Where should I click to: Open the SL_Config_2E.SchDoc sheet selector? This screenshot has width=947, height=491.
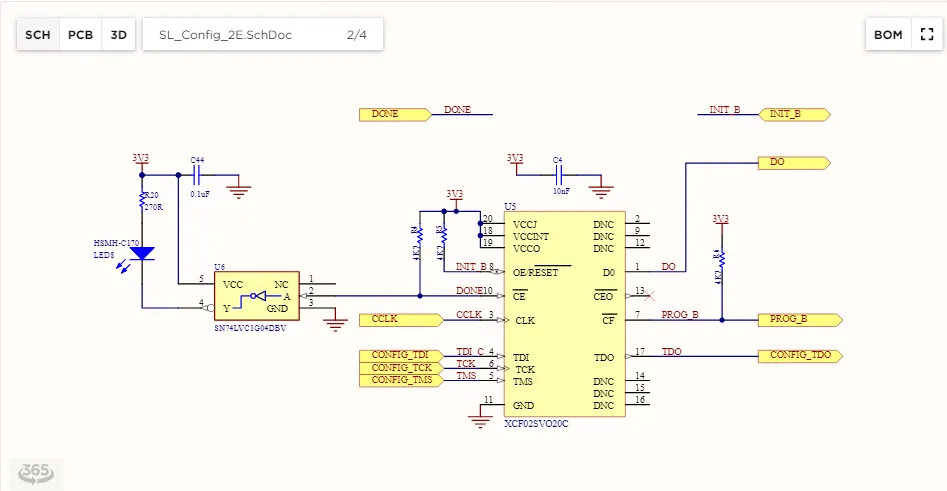(263, 34)
